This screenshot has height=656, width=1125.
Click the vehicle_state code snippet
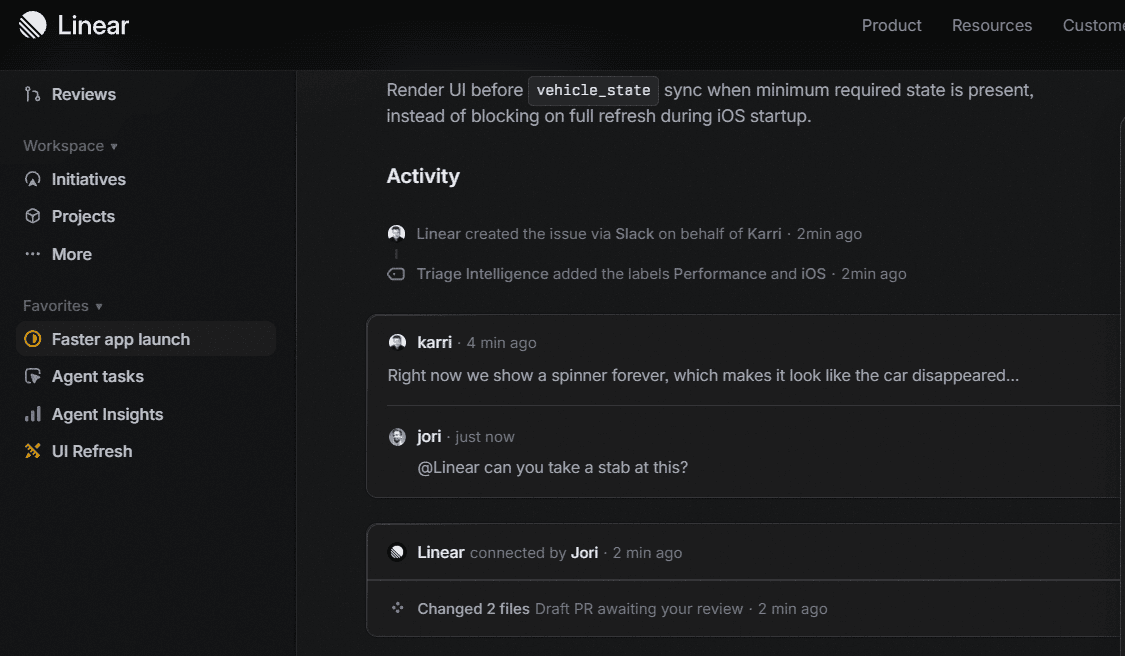tap(593, 90)
